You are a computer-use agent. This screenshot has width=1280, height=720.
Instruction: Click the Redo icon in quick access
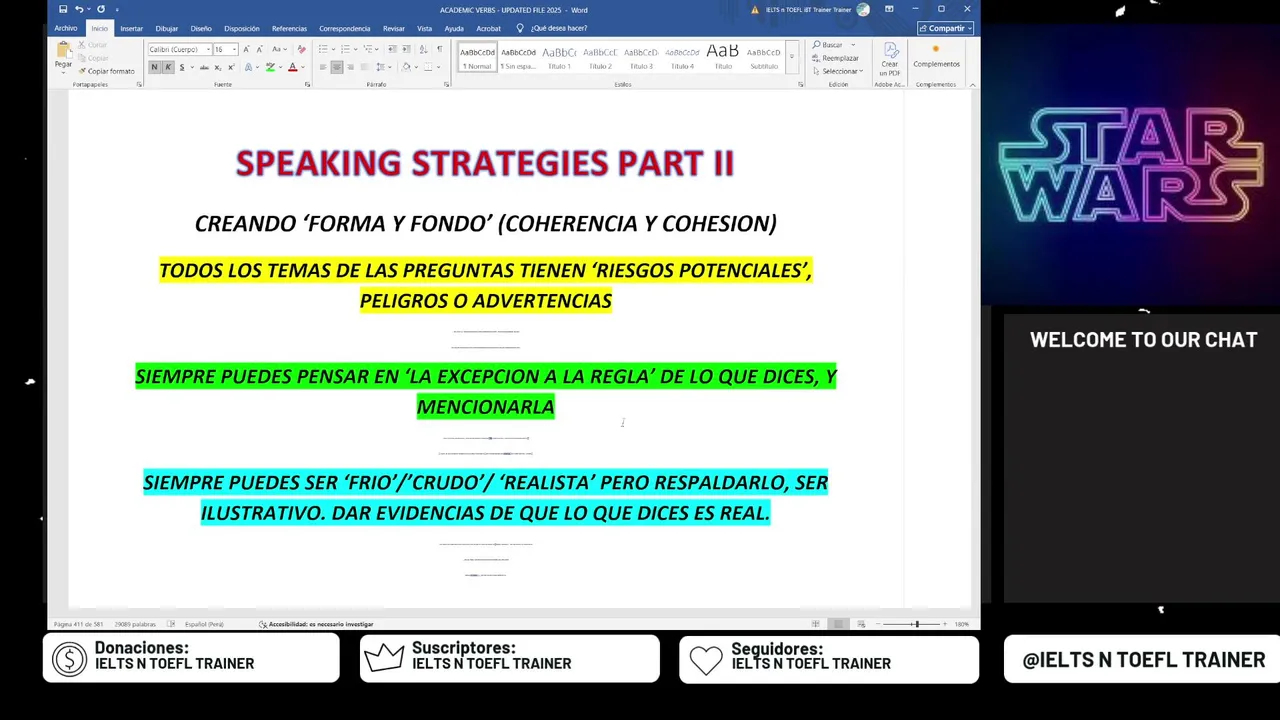[x=100, y=9]
